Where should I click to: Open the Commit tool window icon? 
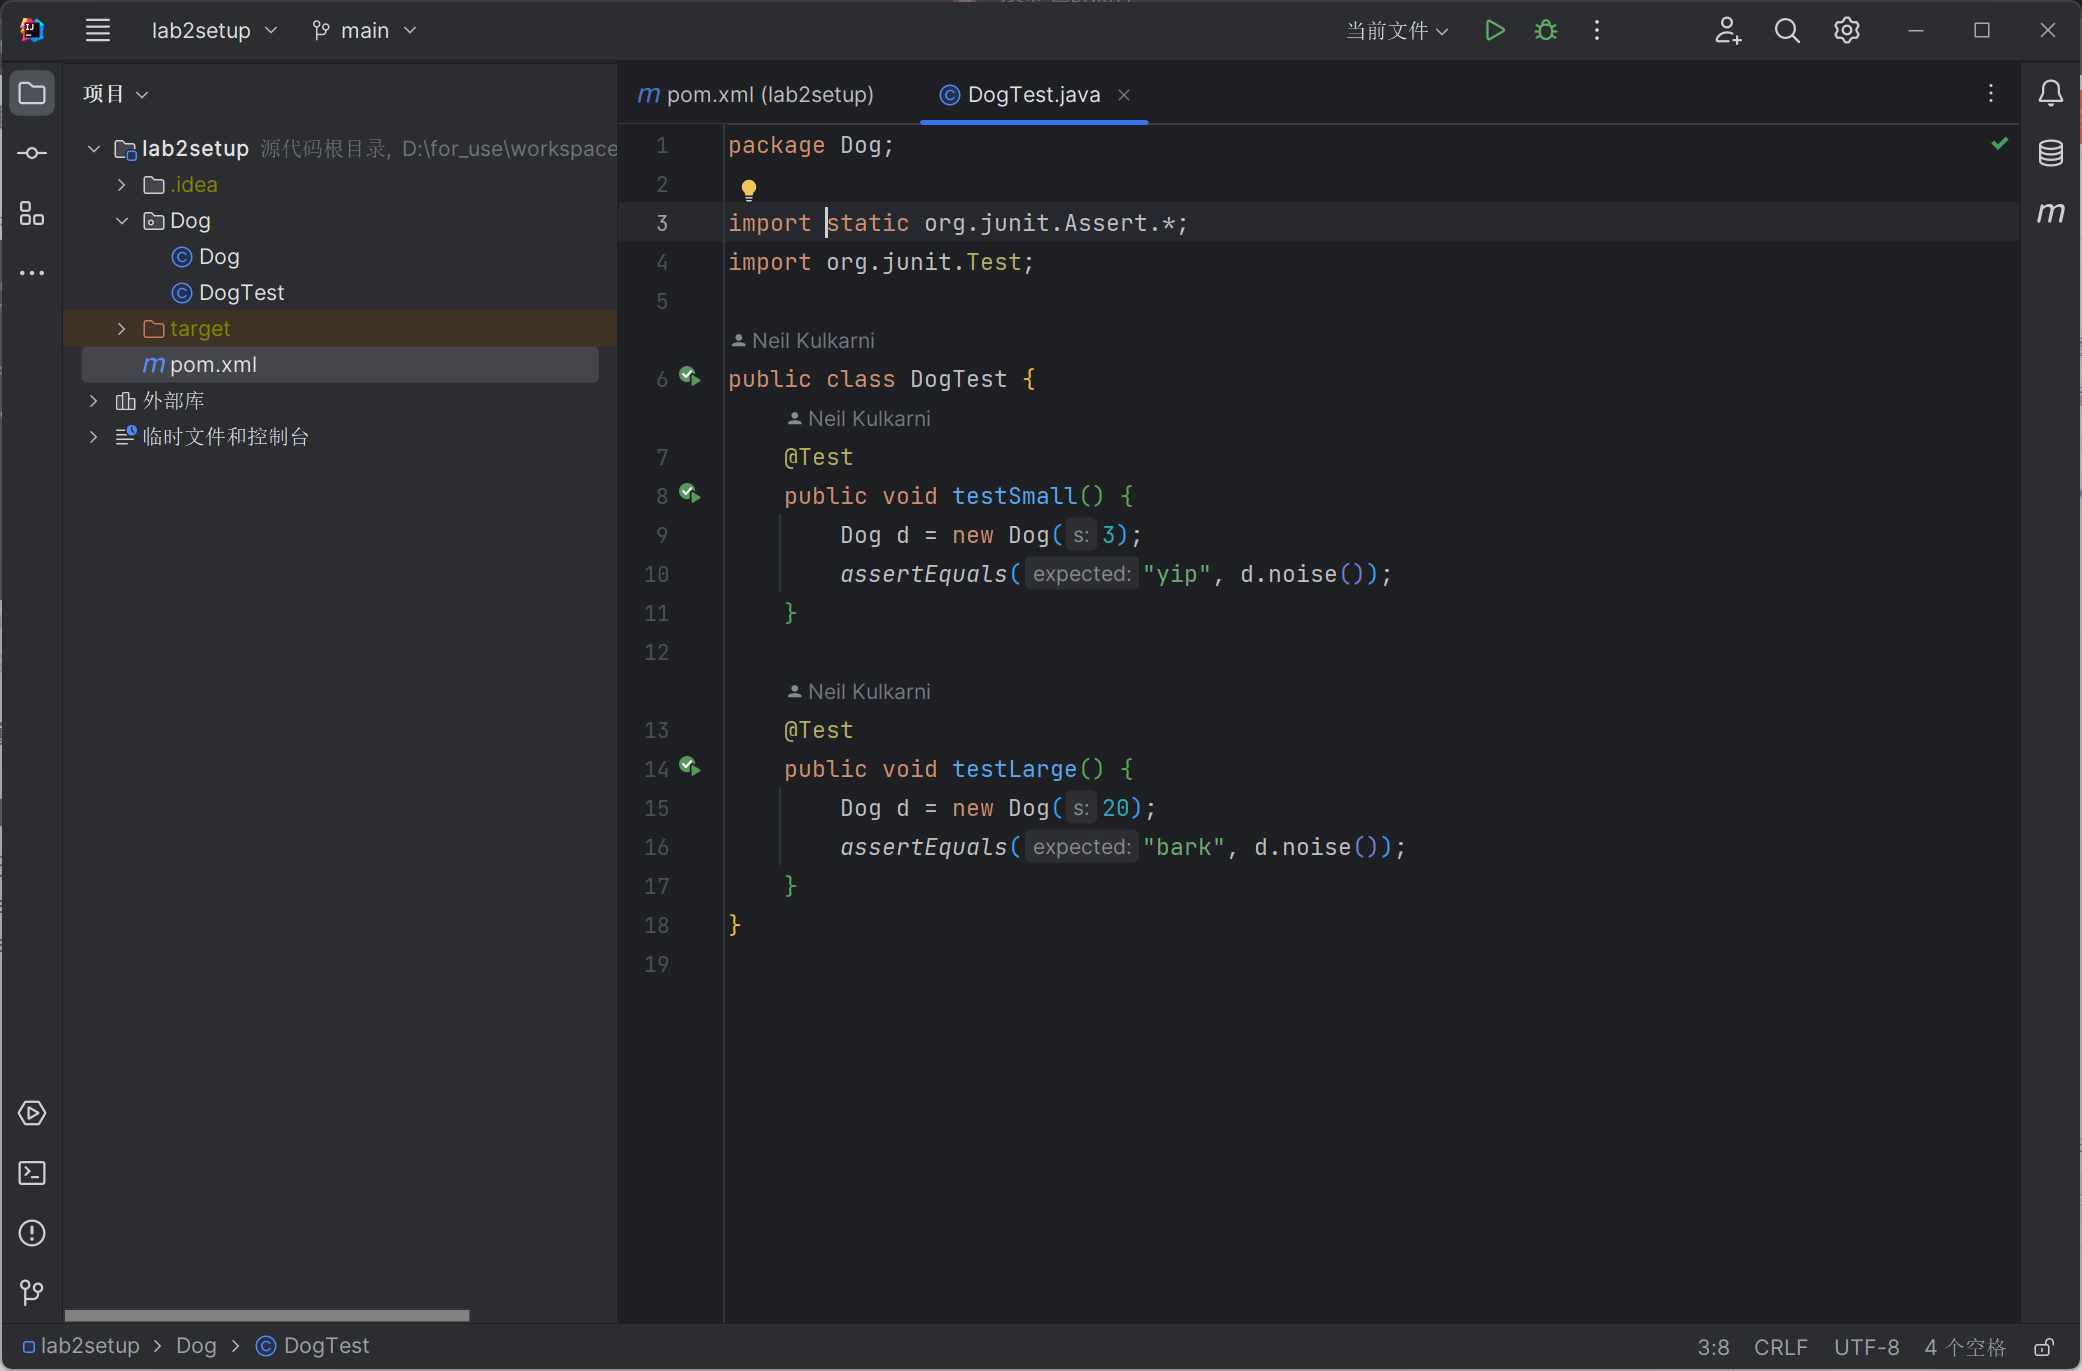coord(32,153)
